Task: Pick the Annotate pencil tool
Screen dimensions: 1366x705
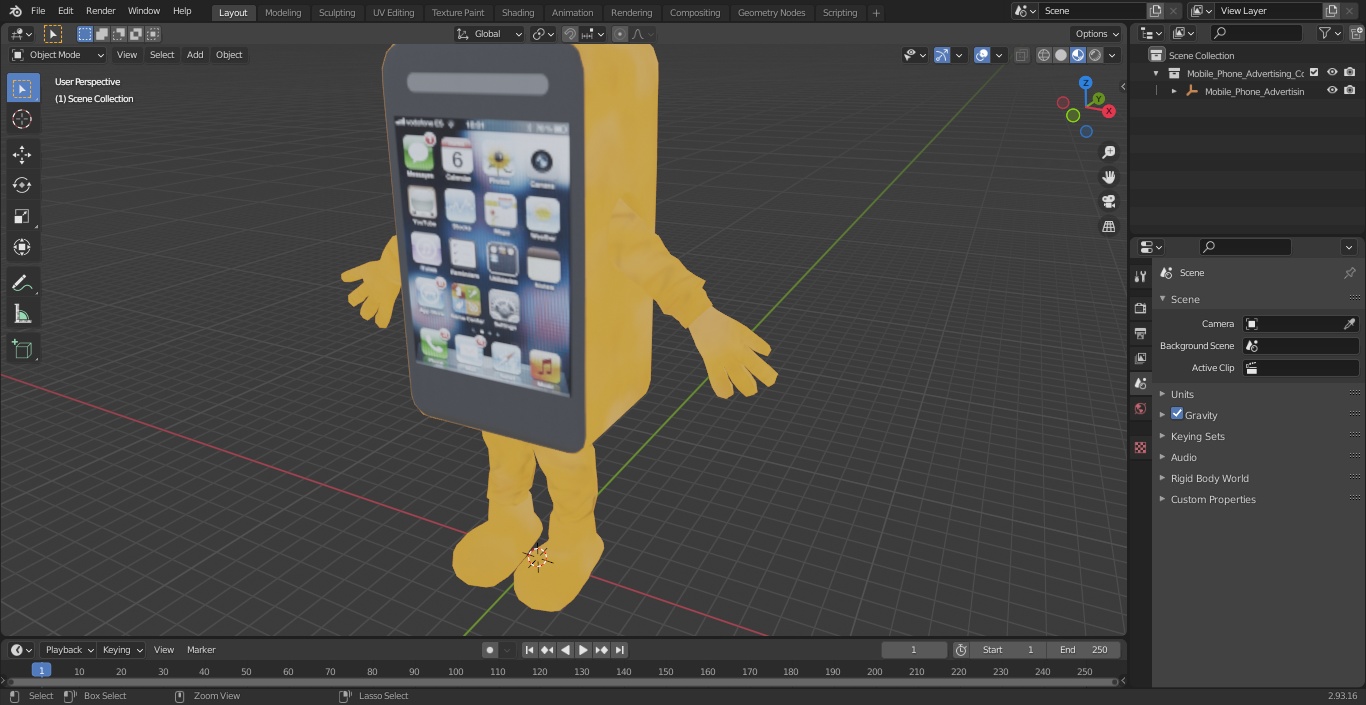Action: pyautogui.click(x=22, y=284)
